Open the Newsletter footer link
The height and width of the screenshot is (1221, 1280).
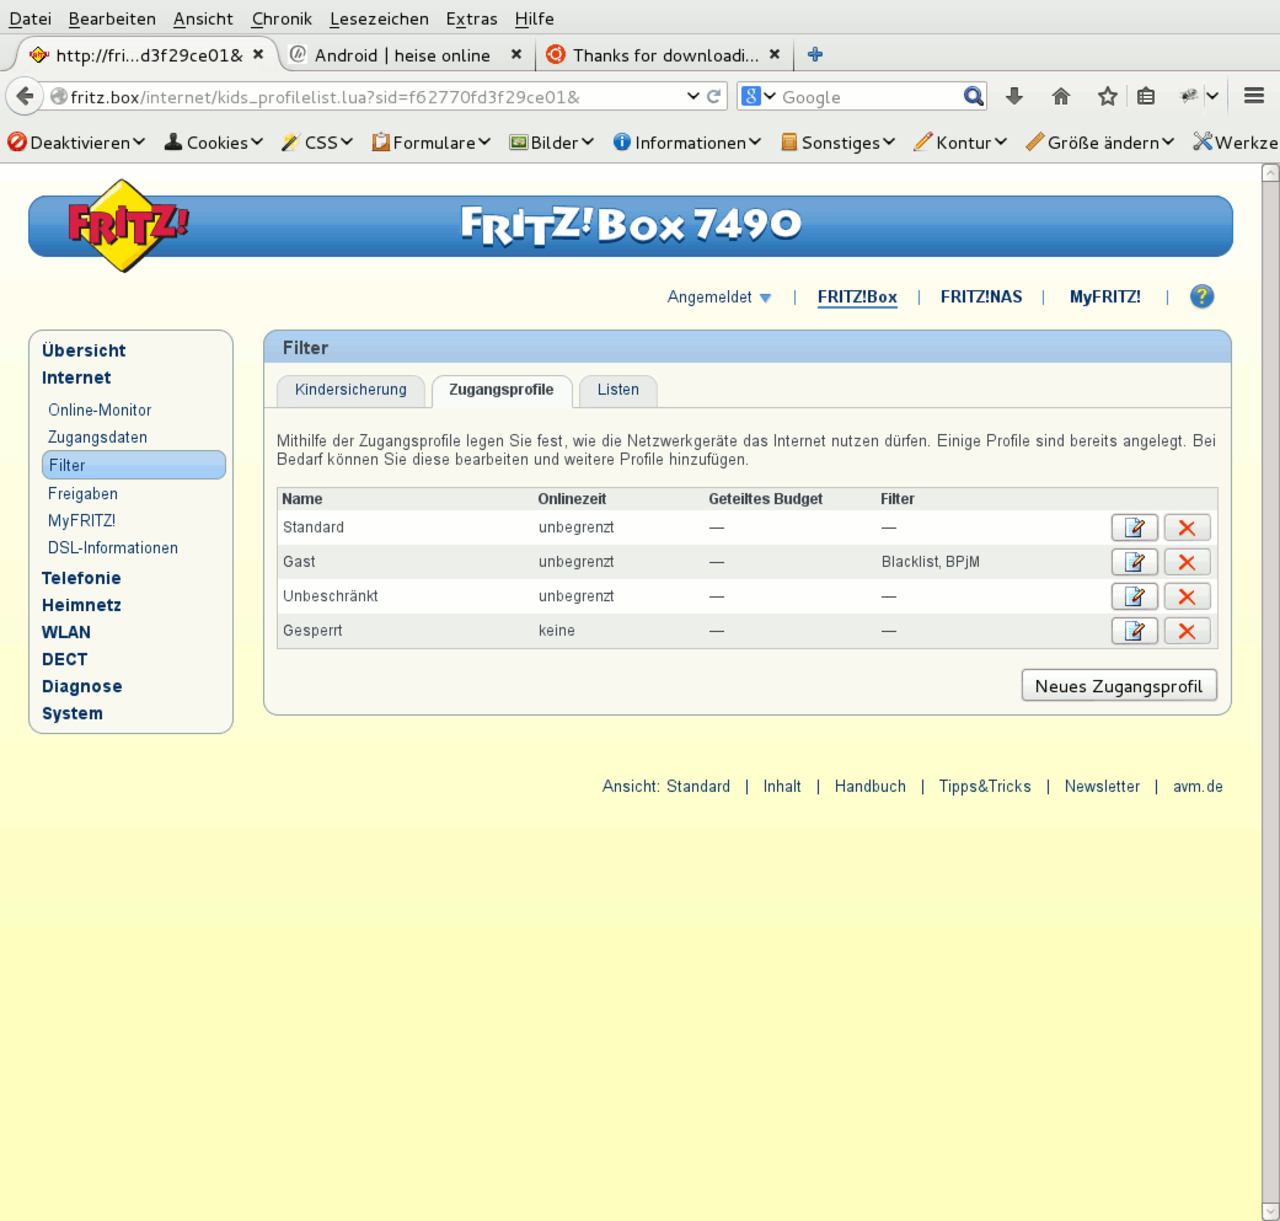click(x=1102, y=786)
